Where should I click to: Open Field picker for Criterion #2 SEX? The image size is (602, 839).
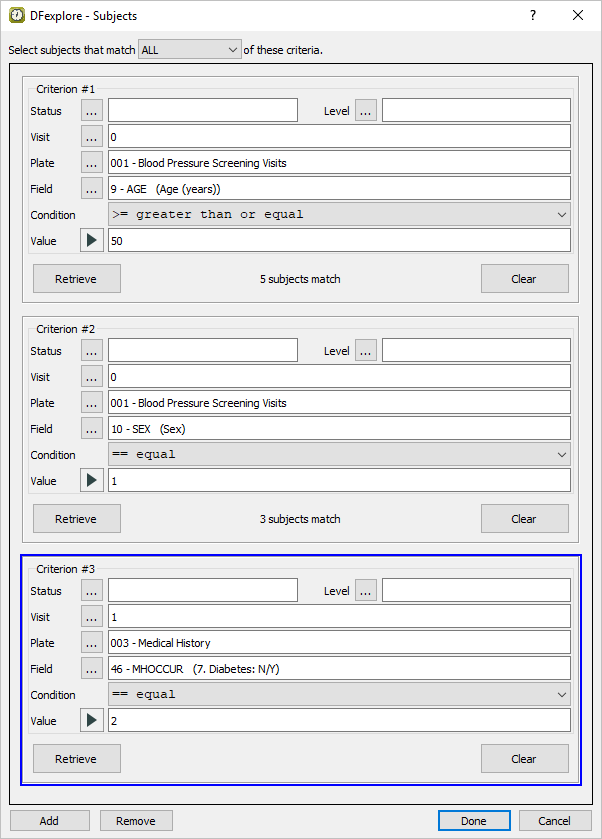[x=92, y=429]
